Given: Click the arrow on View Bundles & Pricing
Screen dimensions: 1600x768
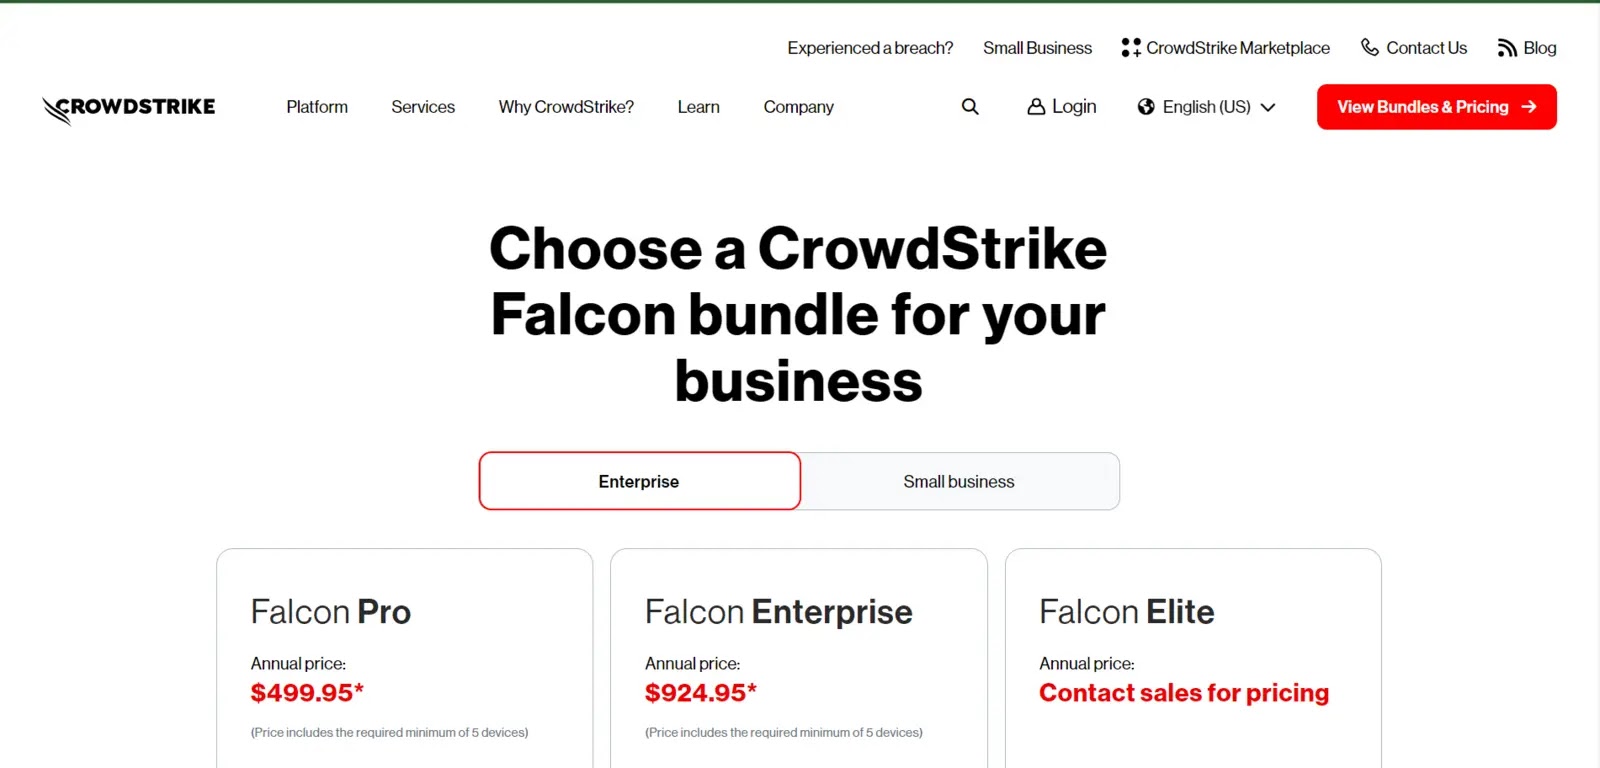Looking at the screenshot, I should coord(1529,107).
